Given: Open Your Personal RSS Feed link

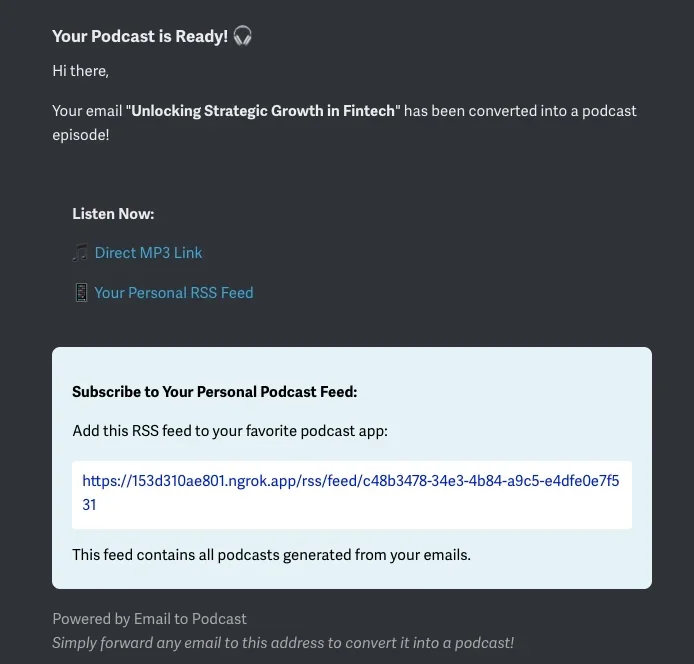Looking at the screenshot, I should [x=174, y=293].
